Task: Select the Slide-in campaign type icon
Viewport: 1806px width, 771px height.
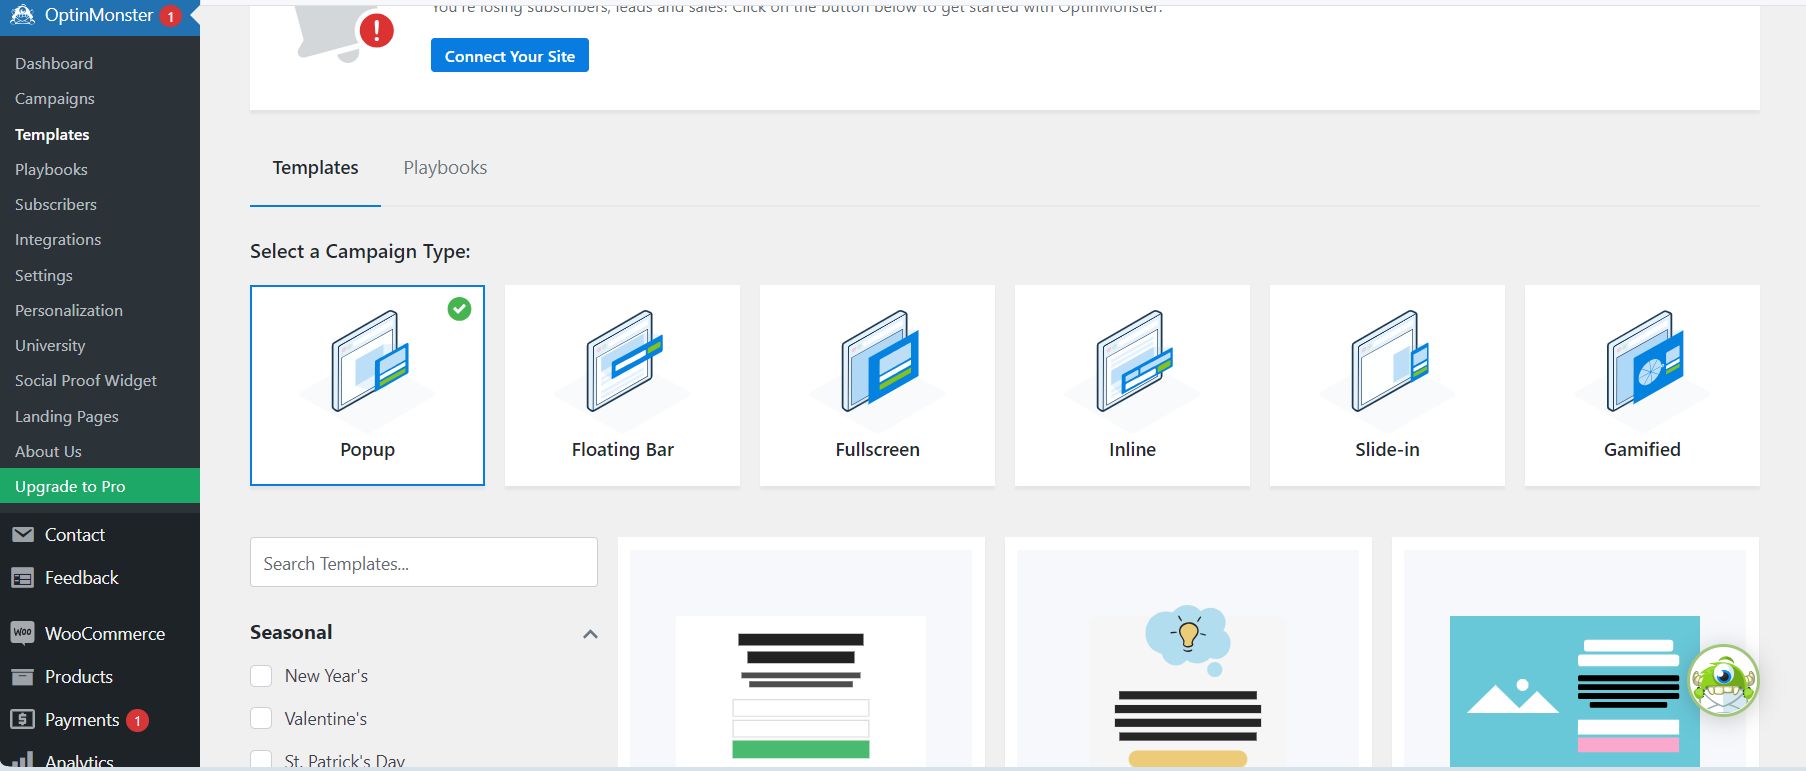Action: [x=1387, y=361]
